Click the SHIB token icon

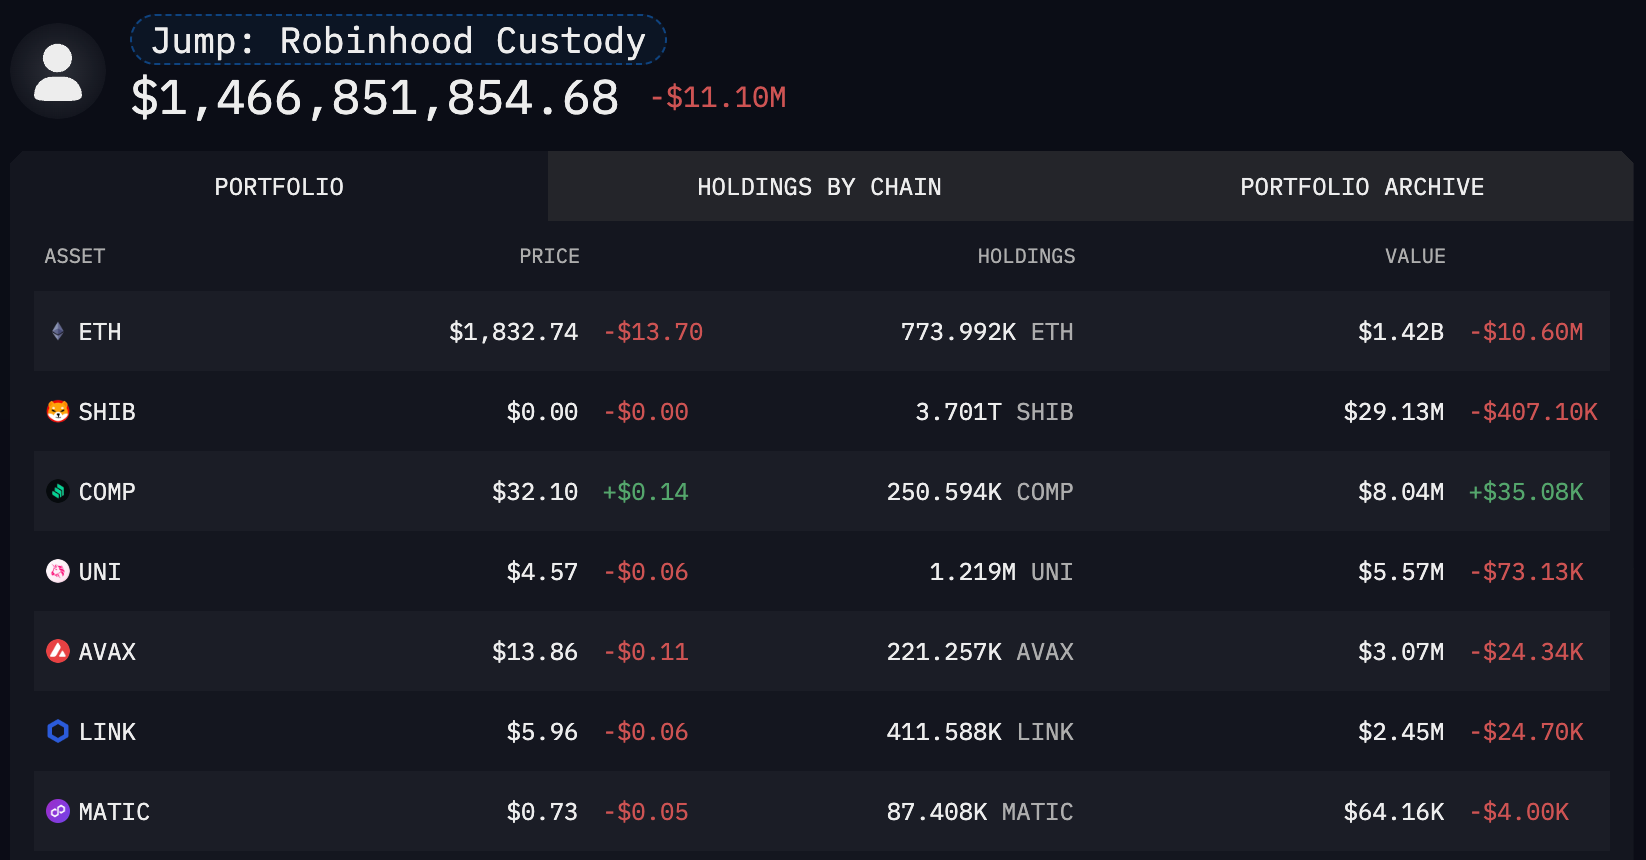click(x=58, y=411)
